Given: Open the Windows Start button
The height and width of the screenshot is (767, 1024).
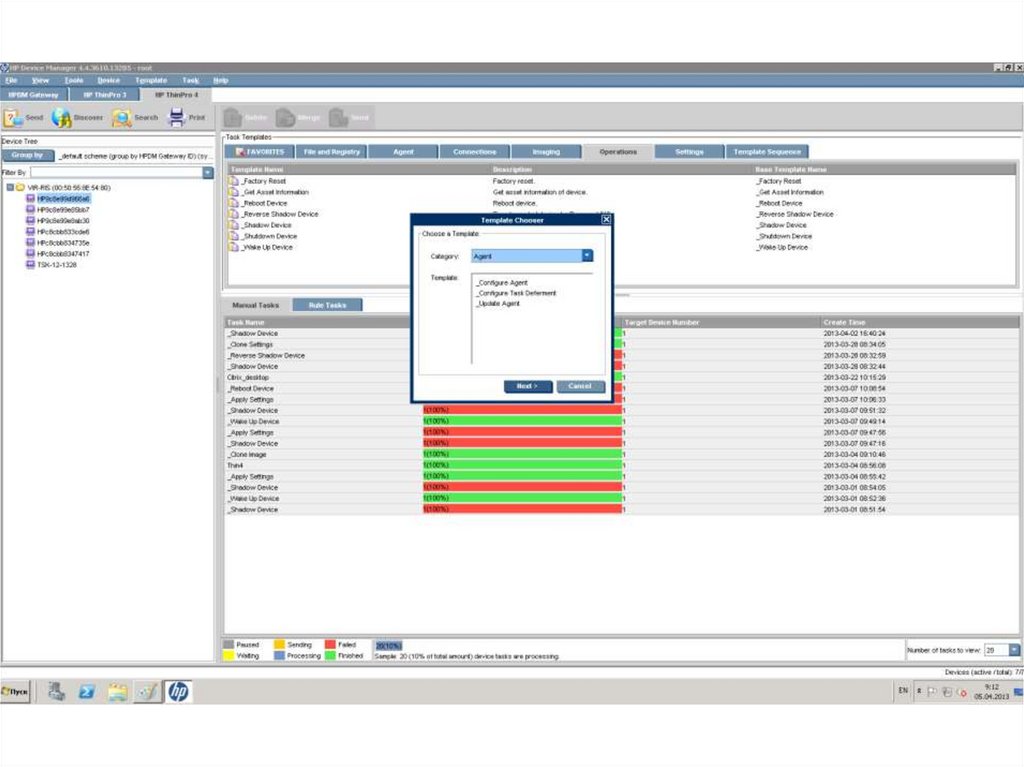Looking at the screenshot, I should (x=15, y=691).
